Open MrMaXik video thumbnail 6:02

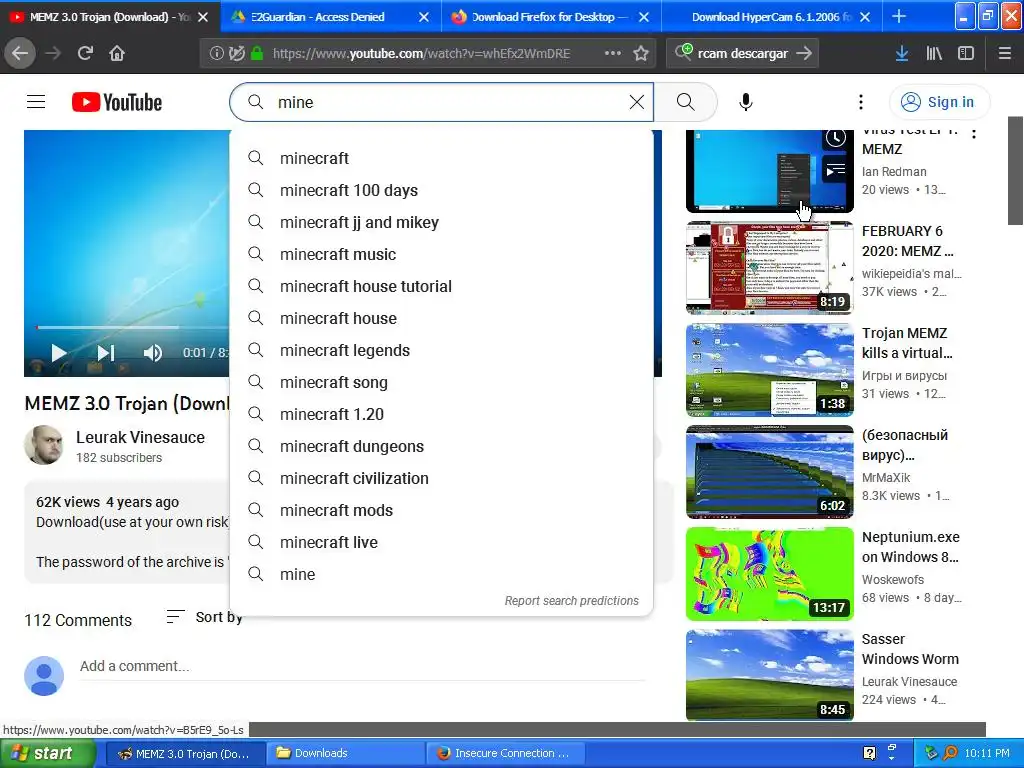[x=769, y=472]
